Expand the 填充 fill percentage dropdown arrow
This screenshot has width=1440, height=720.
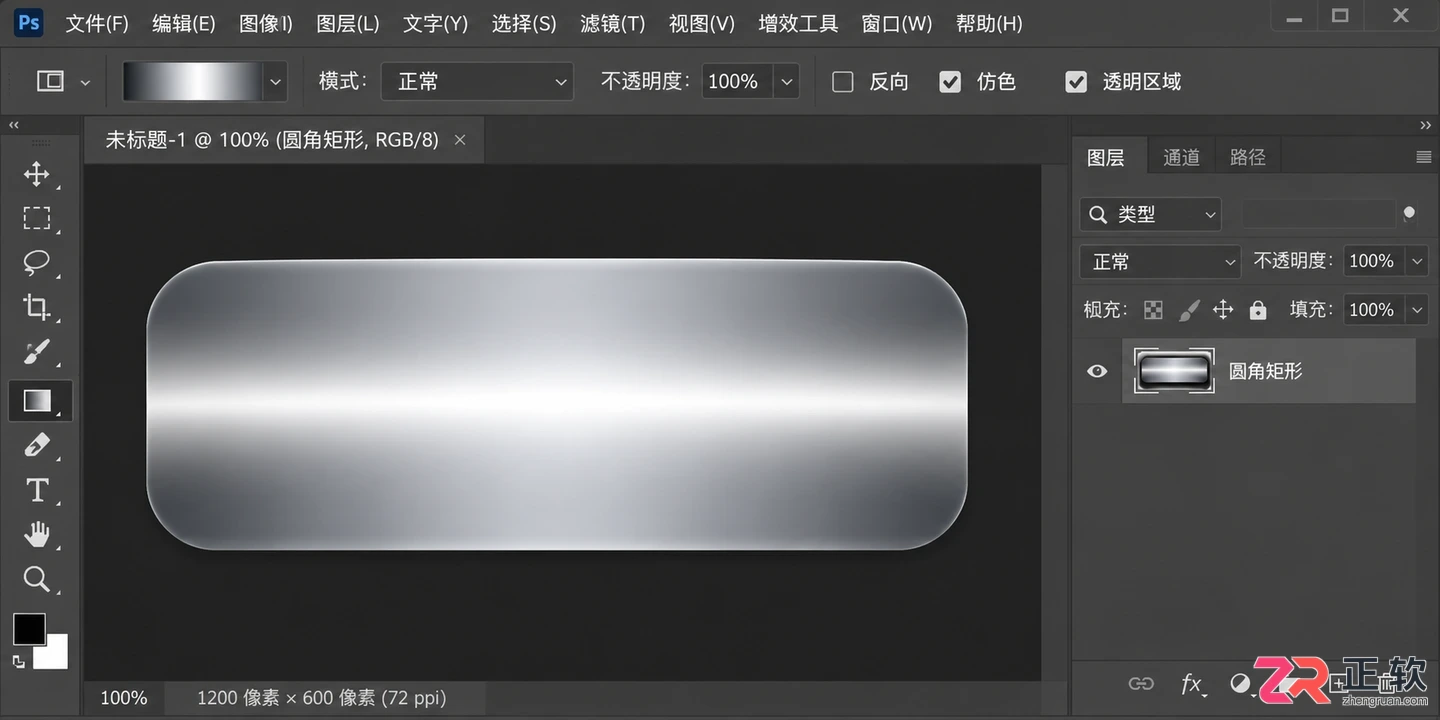tap(1417, 310)
